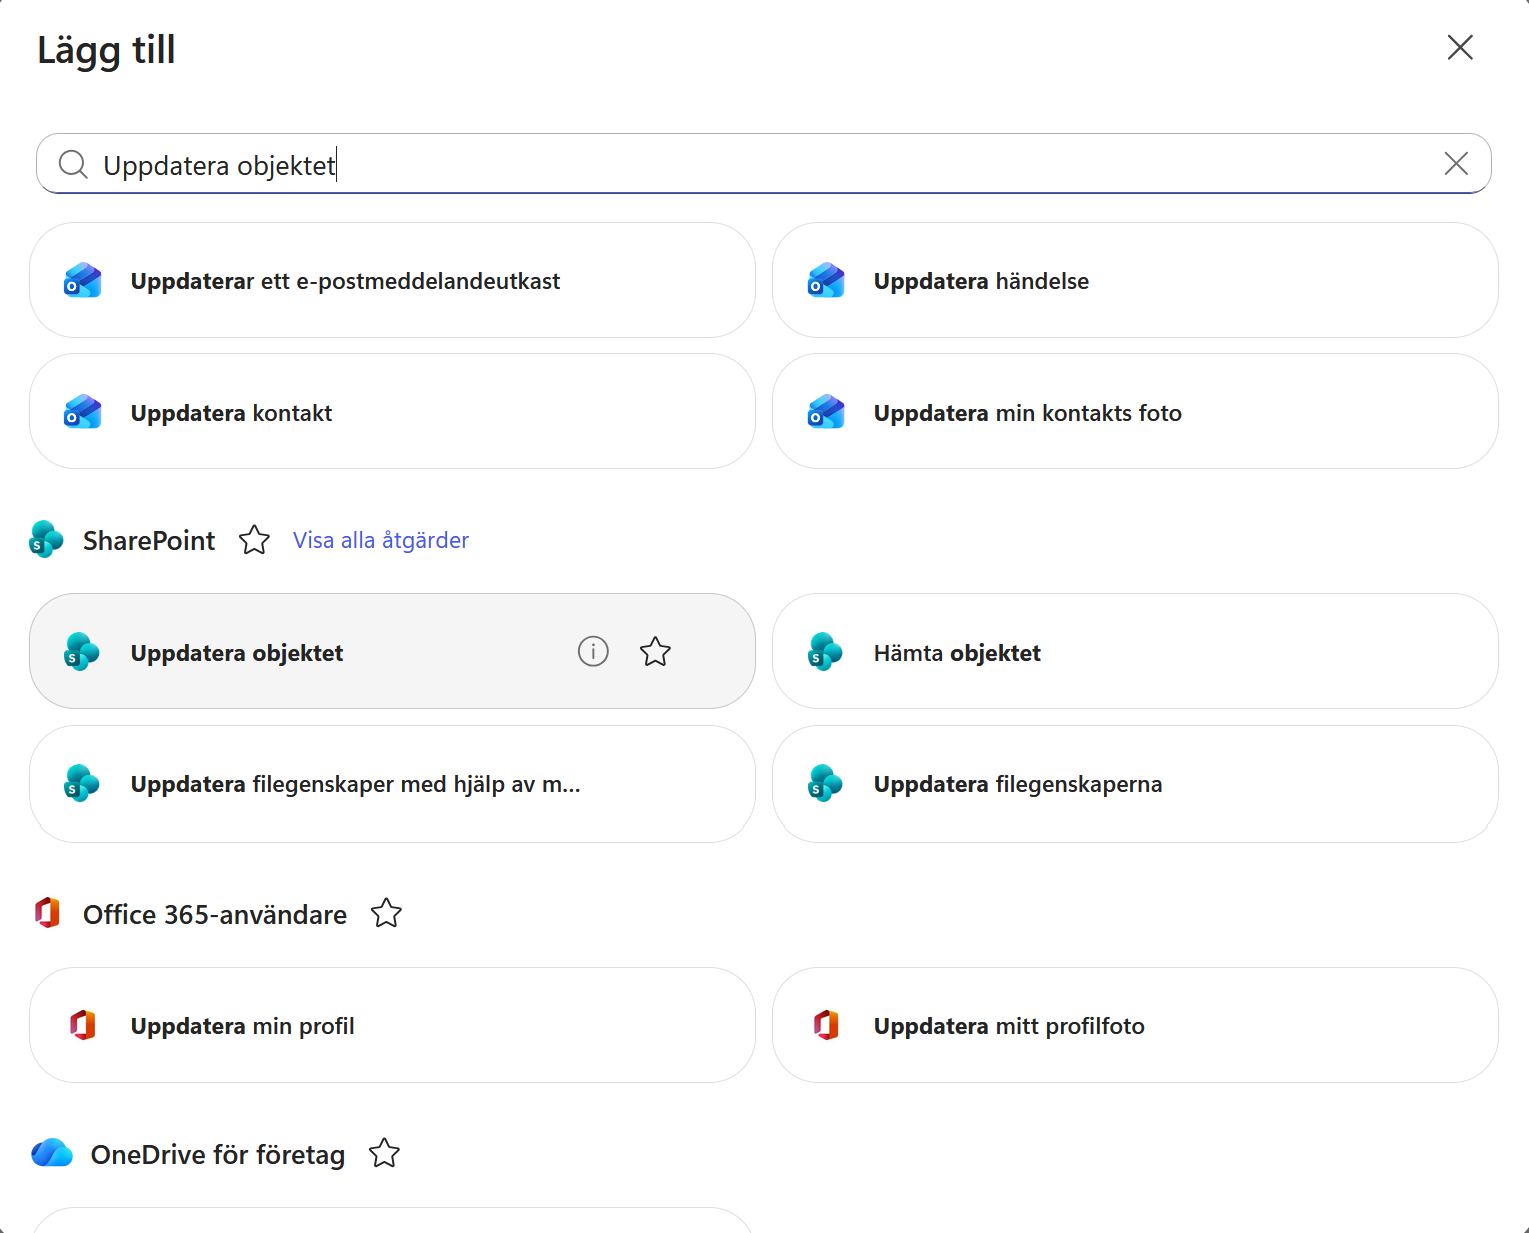Click the Outlook icon beside Uppdatera händelse
The height and width of the screenshot is (1233, 1529).
pos(826,281)
